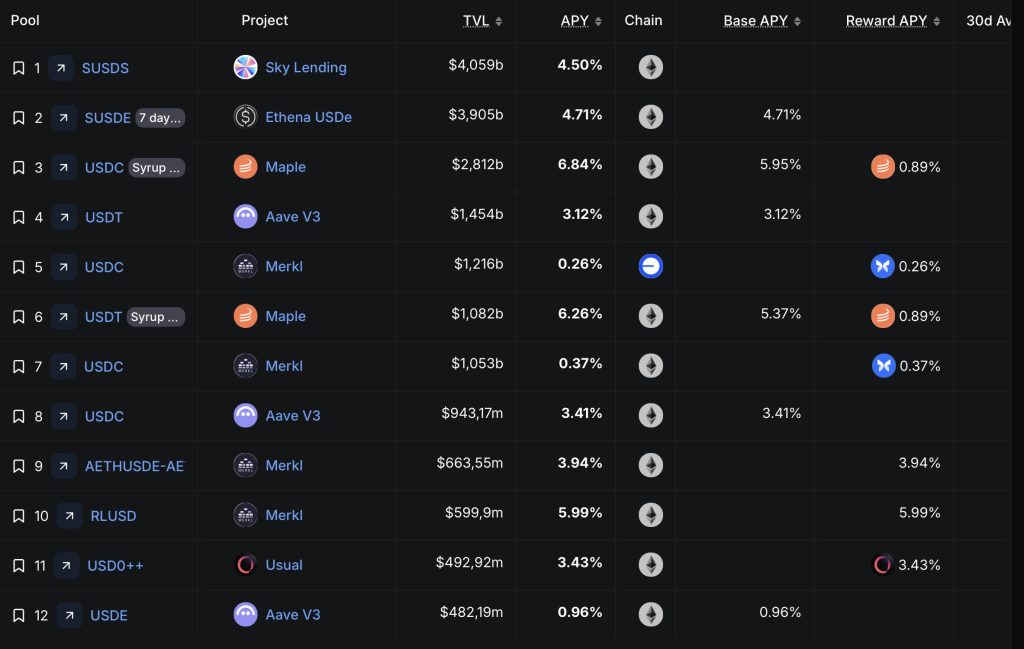
Task: Click the 7 day tag beside SUSDE
Action: (160, 118)
